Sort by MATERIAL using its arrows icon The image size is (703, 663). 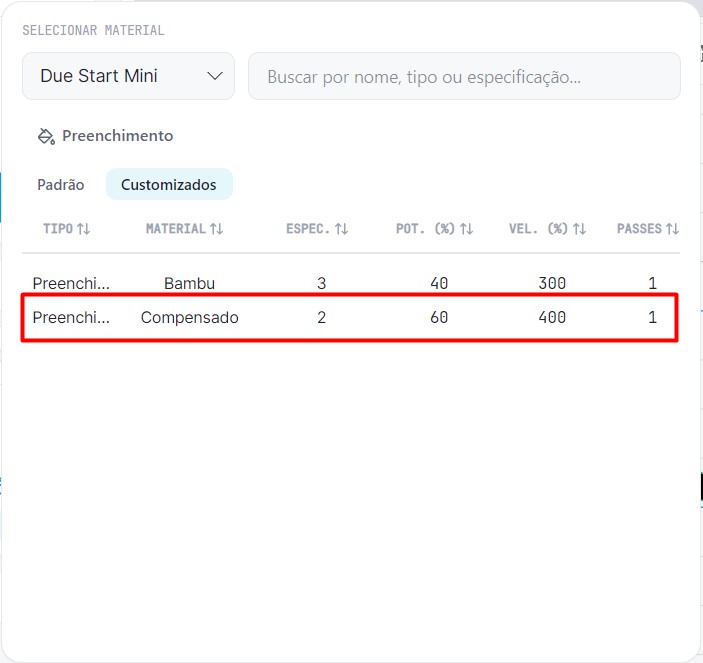[217, 229]
